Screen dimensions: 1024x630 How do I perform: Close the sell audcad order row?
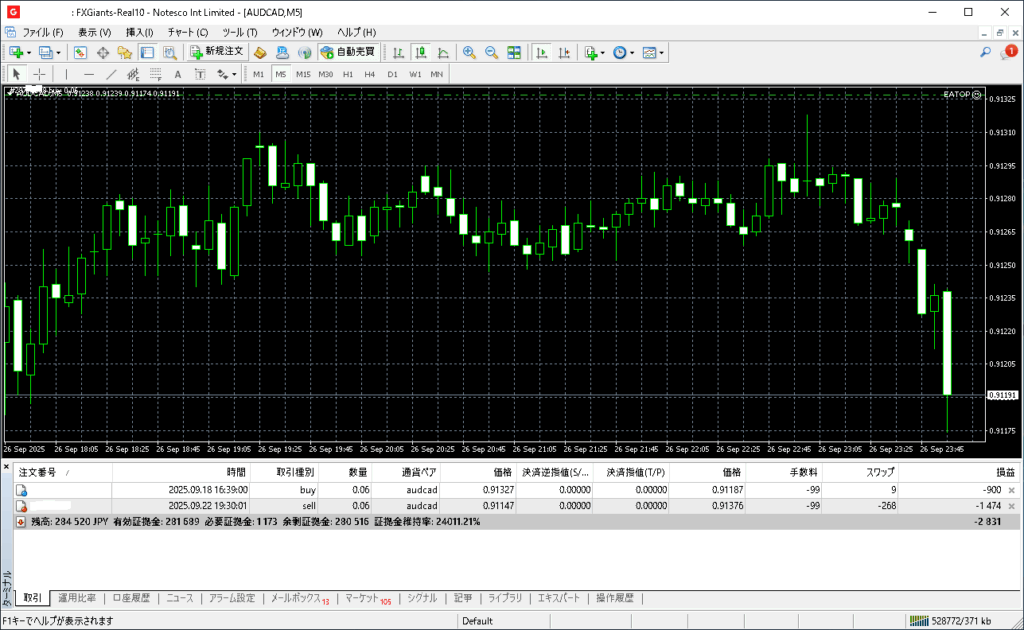coord(1011,507)
